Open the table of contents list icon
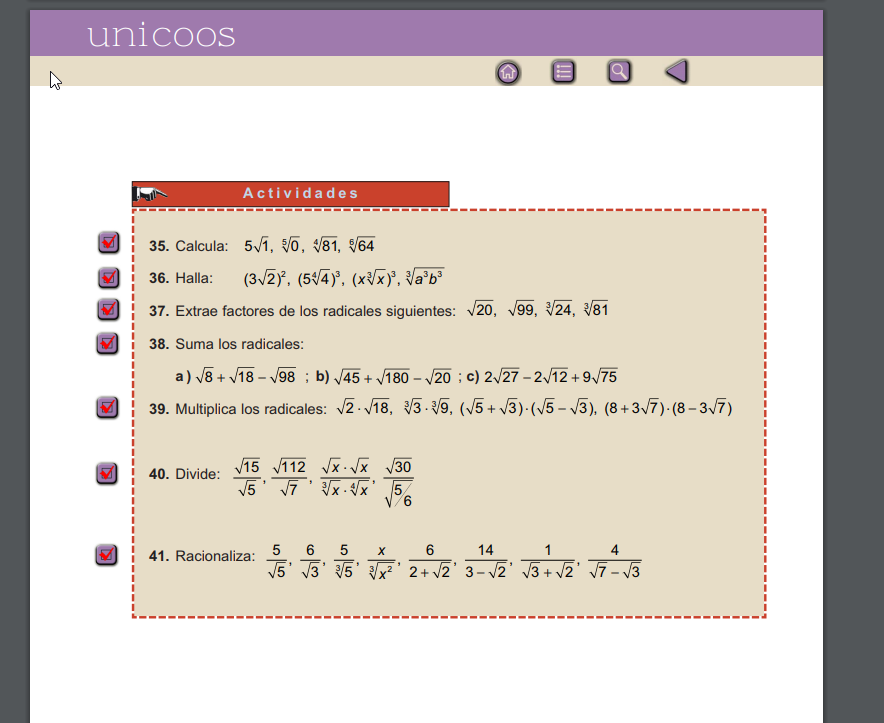This screenshot has width=884, height=723. 563,72
